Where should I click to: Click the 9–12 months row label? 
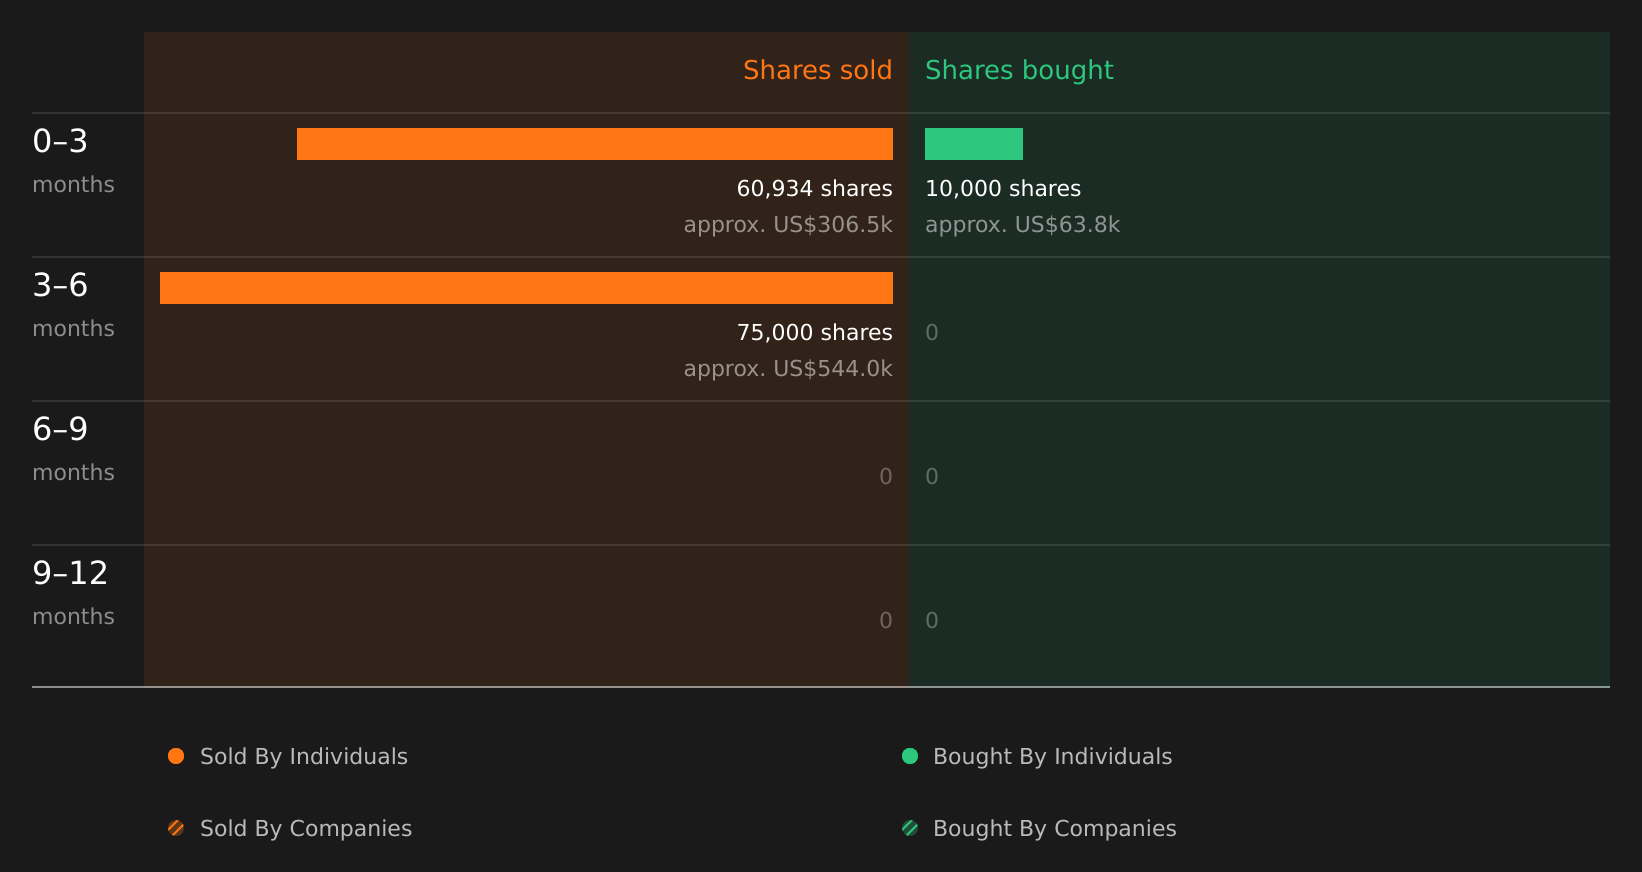point(73,593)
